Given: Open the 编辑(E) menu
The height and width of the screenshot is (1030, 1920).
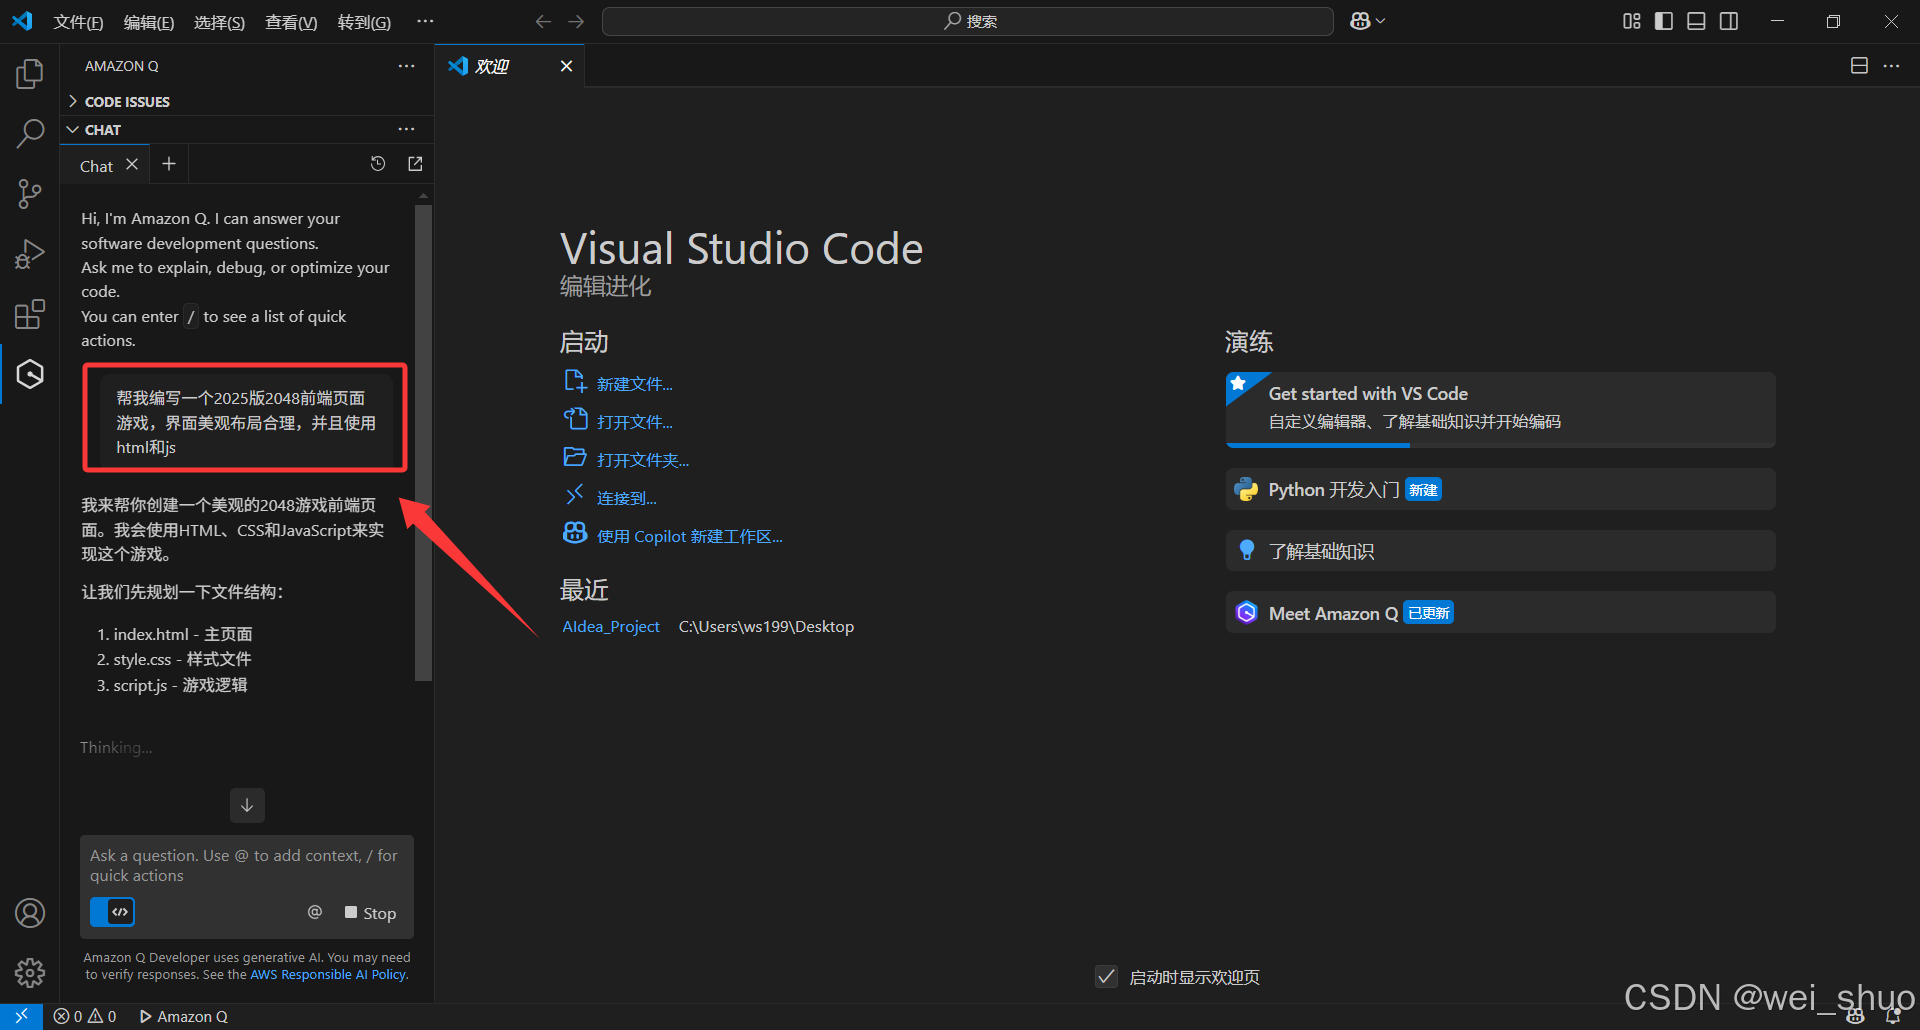Looking at the screenshot, I should click(x=149, y=22).
